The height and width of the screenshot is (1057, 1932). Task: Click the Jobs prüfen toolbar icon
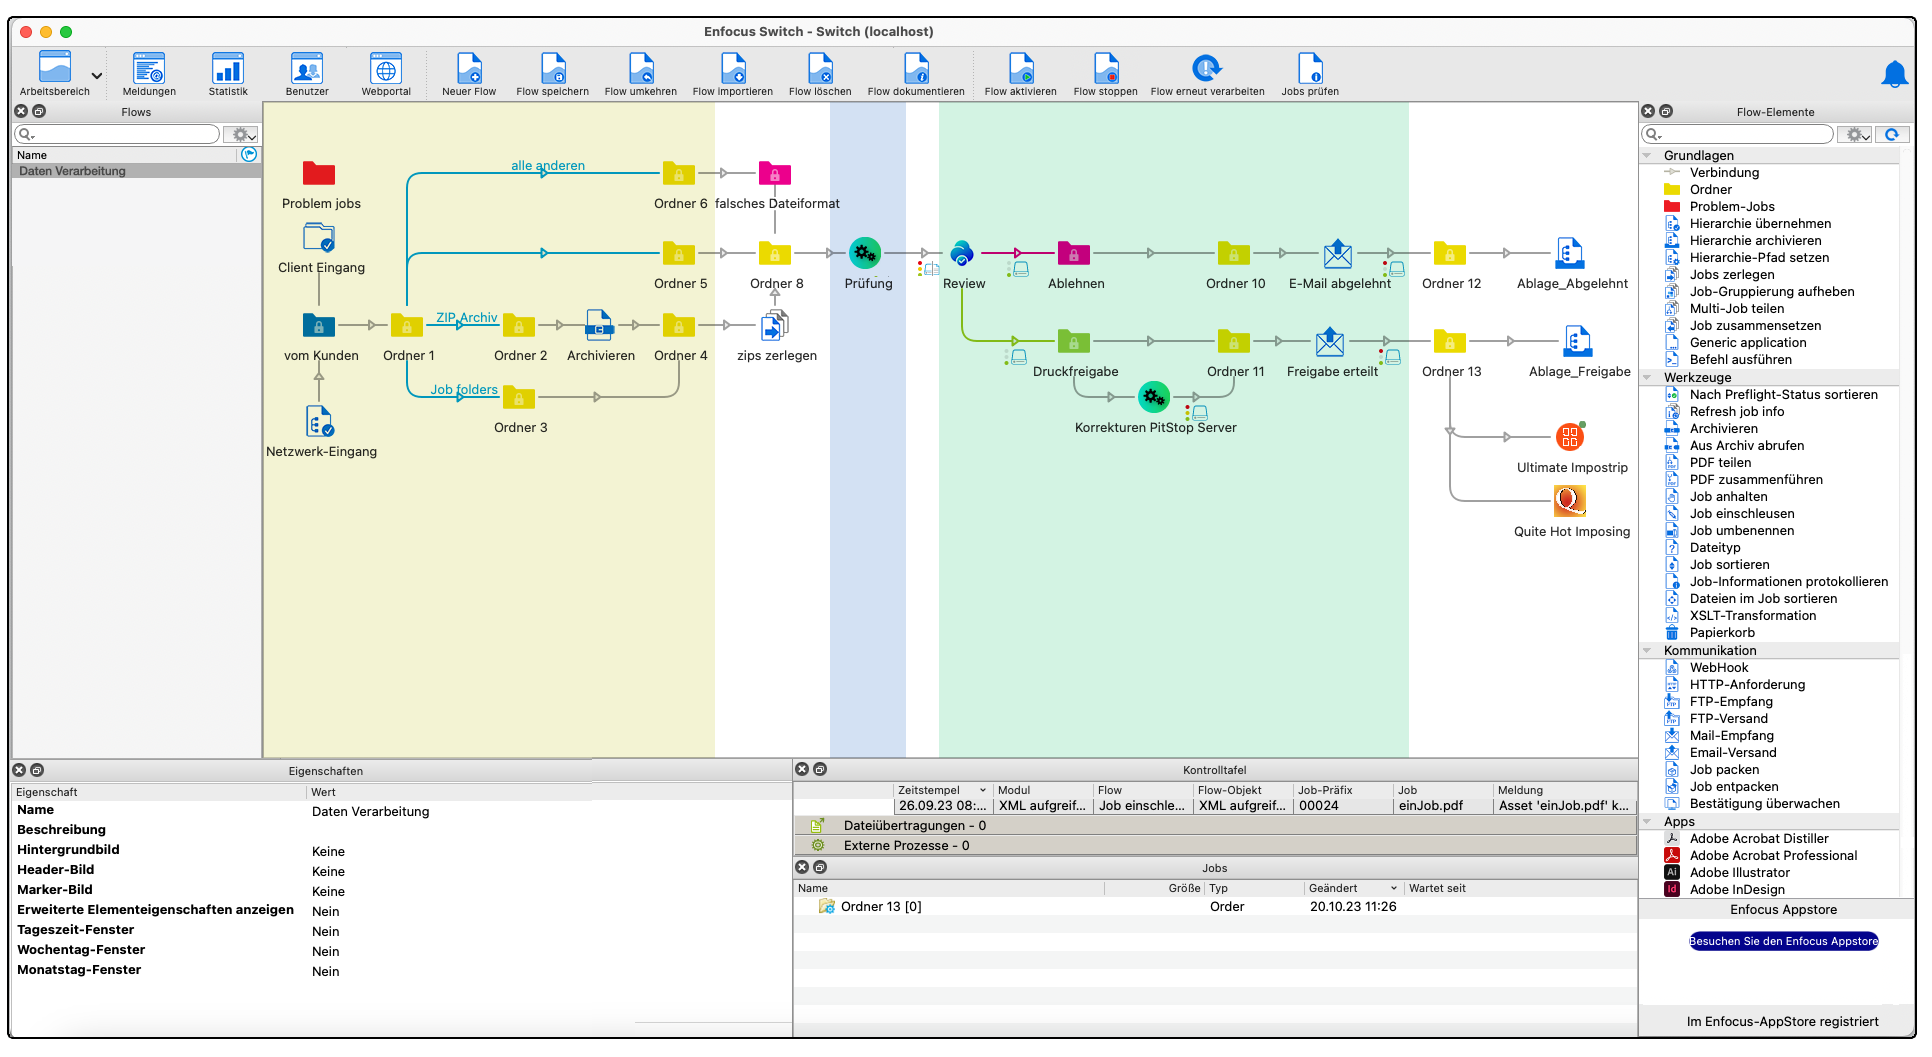[x=1310, y=70]
